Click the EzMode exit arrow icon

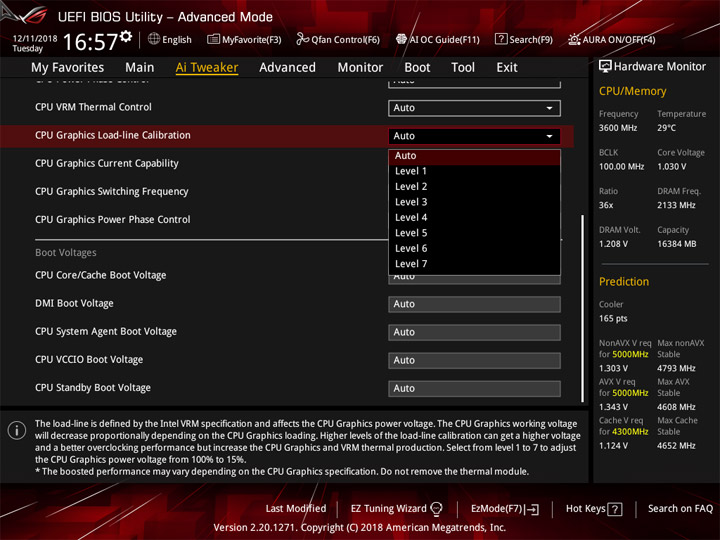pos(533,509)
